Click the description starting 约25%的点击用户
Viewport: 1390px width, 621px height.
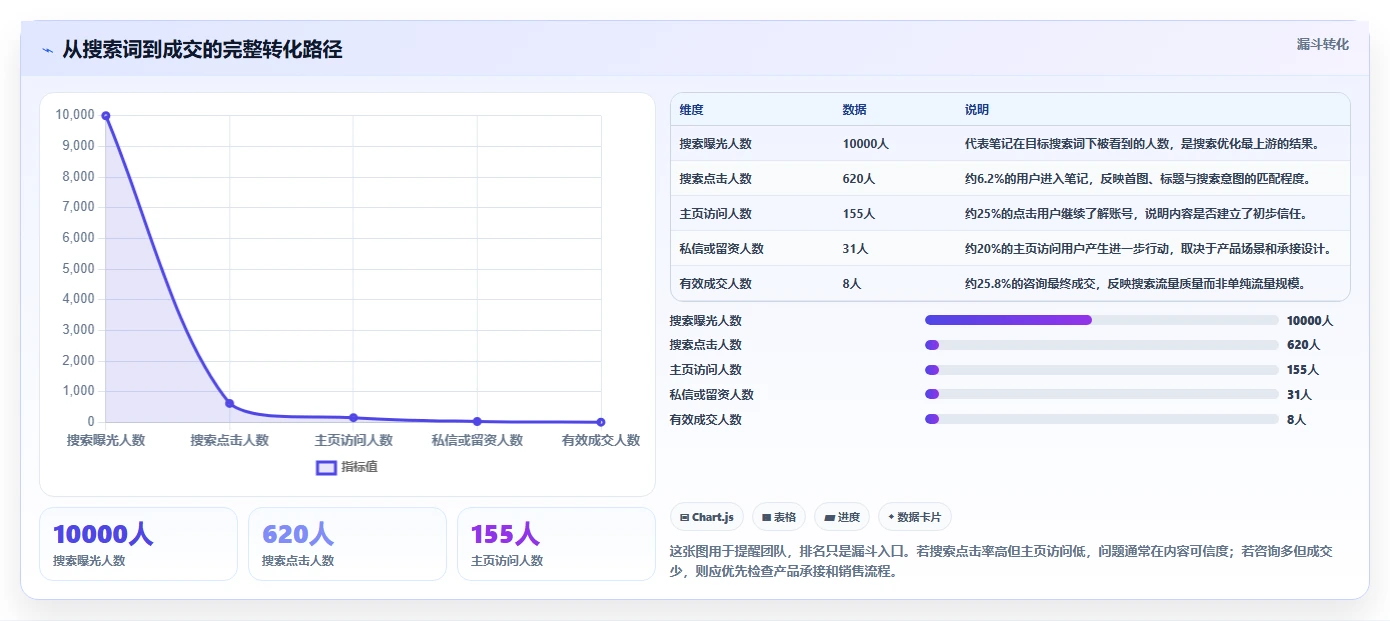click(1136, 214)
